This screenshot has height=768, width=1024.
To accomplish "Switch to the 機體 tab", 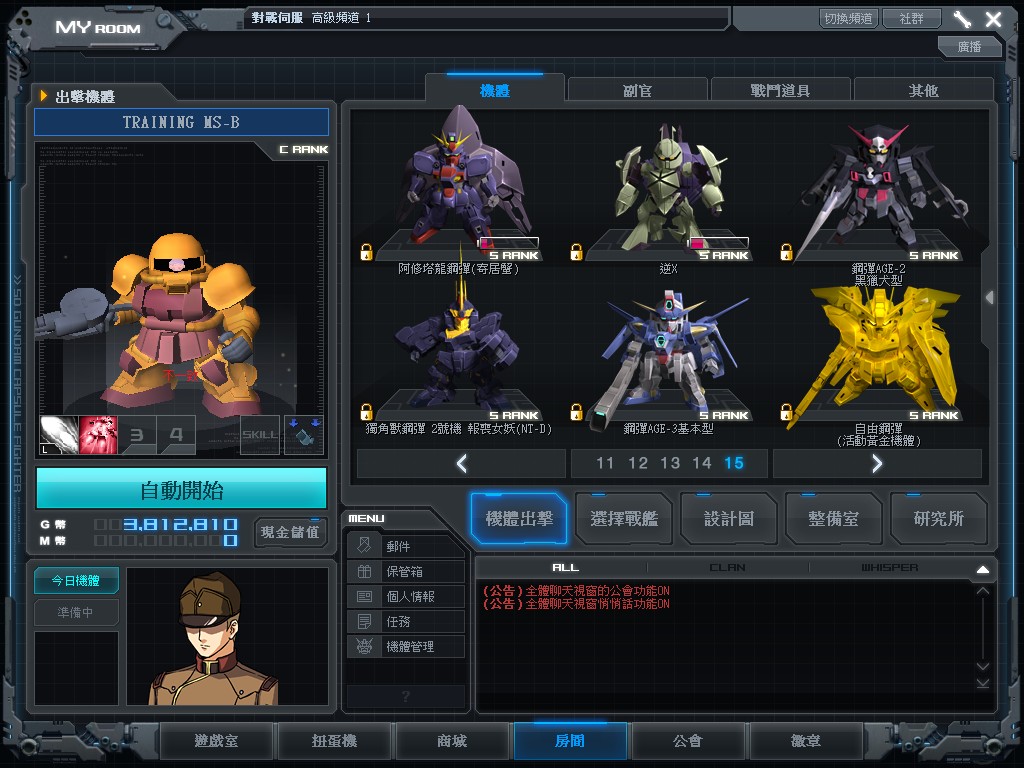I will click(x=495, y=91).
